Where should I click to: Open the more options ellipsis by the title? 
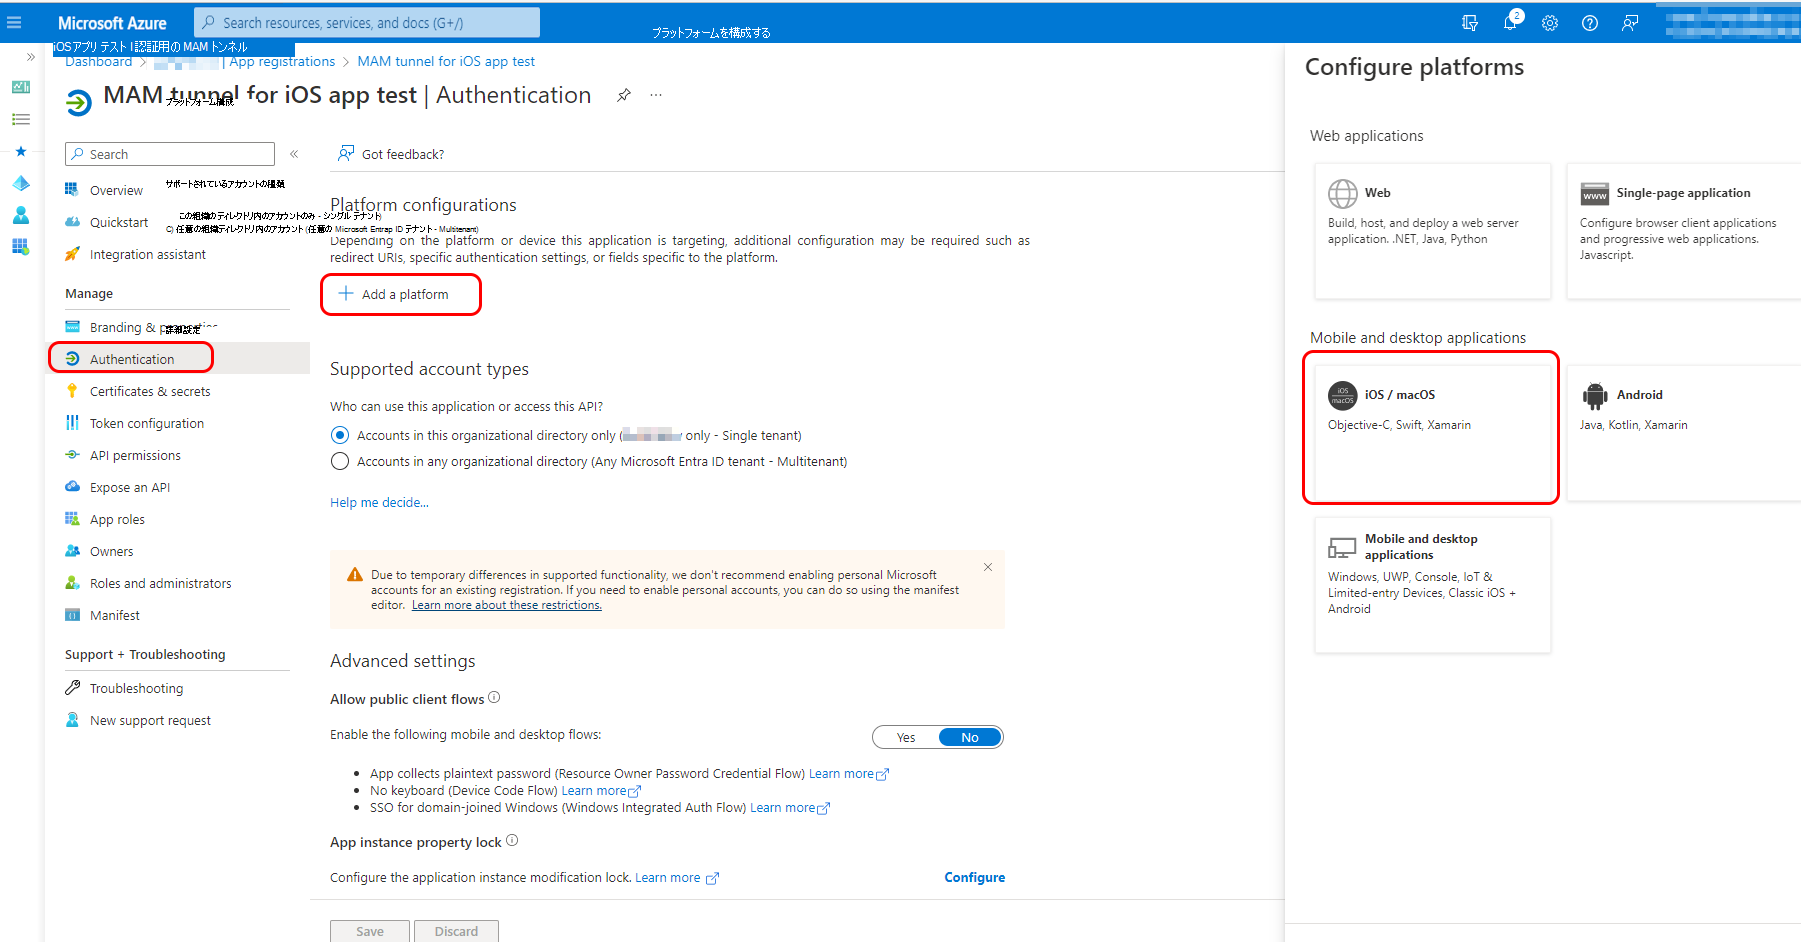click(656, 95)
